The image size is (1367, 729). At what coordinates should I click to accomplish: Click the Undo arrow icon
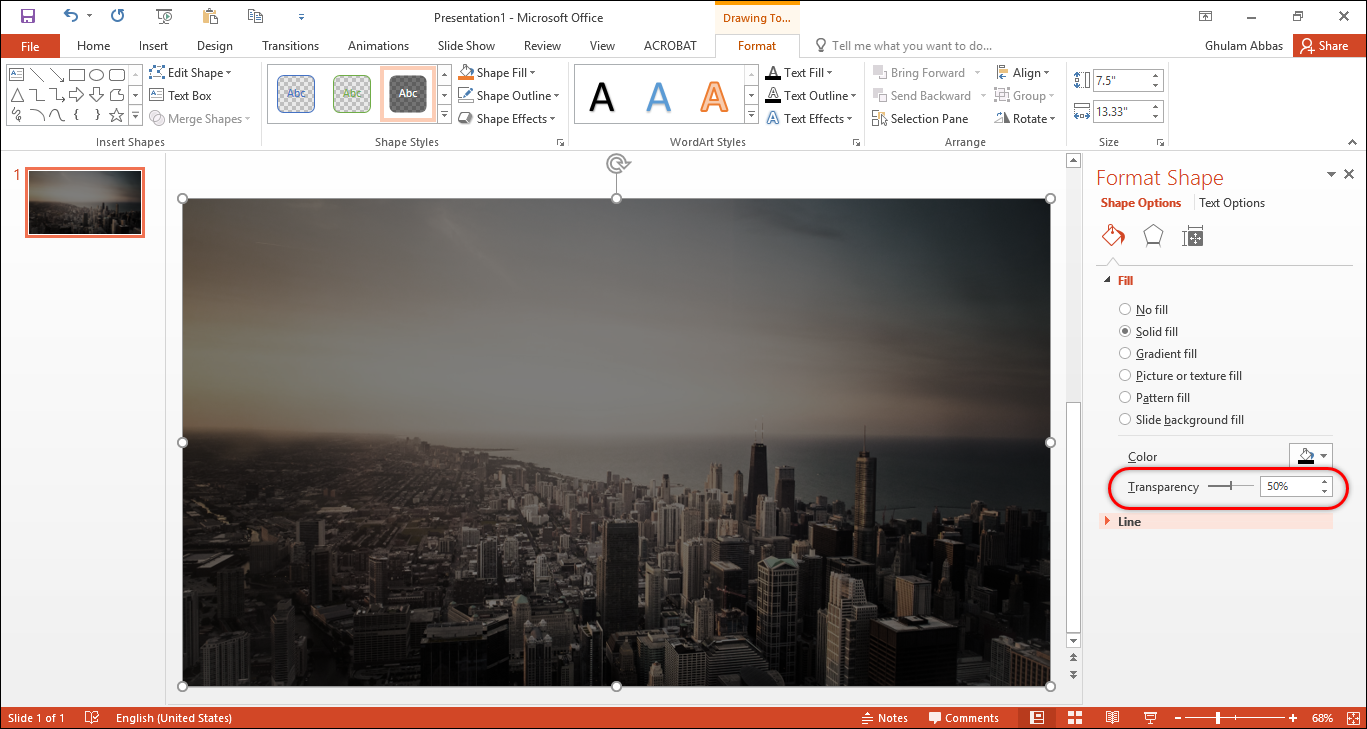pos(70,16)
